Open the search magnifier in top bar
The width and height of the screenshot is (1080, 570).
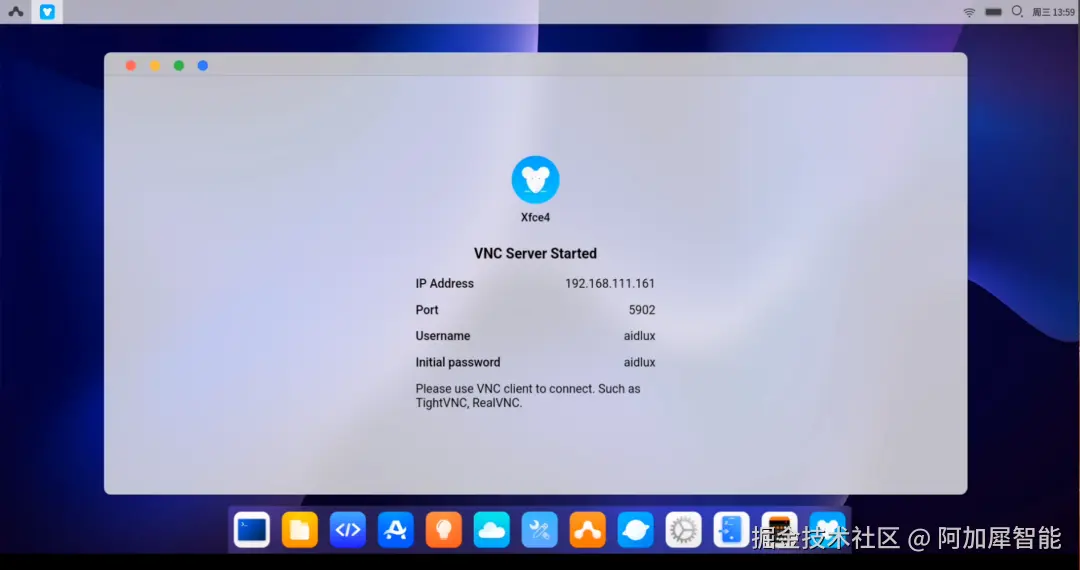point(1017,12)
